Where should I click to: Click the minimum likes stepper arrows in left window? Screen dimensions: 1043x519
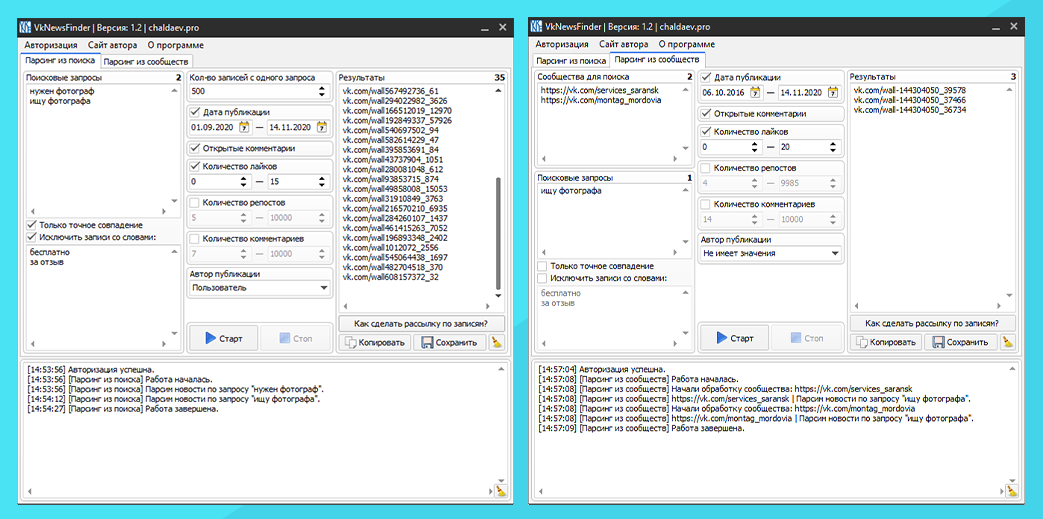click(x=243, y=181)
